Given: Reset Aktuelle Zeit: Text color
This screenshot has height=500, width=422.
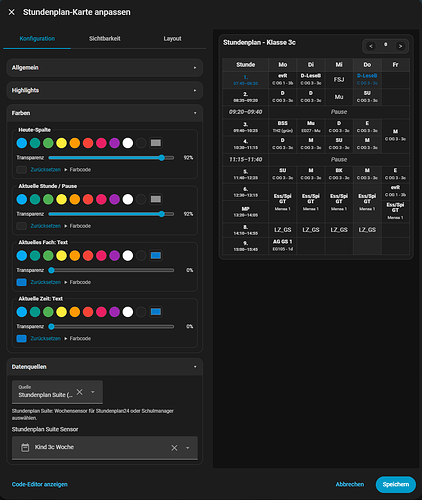Looking at the screenshot, I should (x=46, y=339).
